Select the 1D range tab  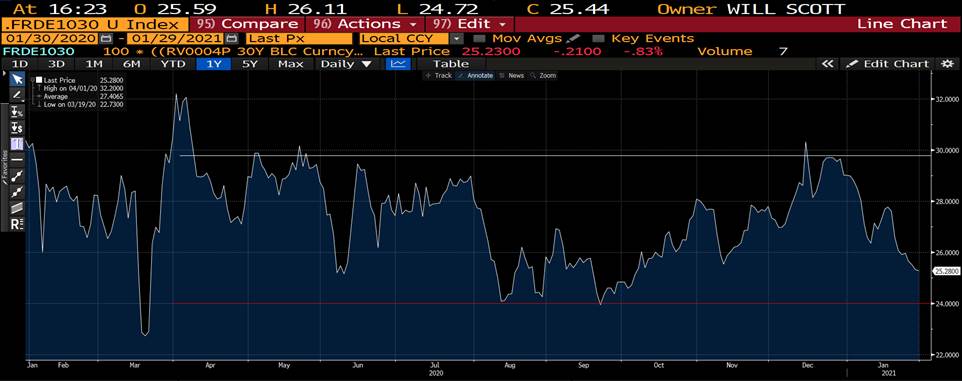20,64
